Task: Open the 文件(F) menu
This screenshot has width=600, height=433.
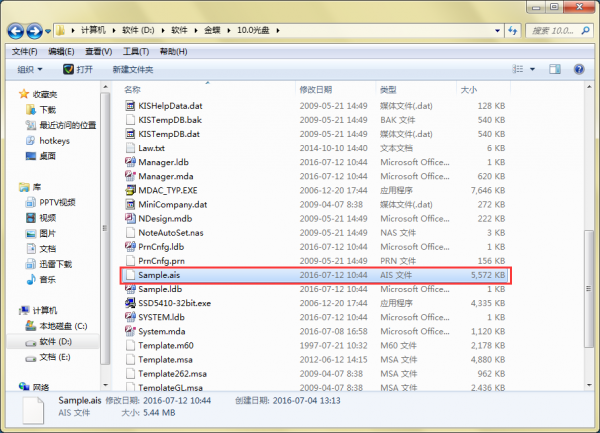Action: [x=24, y=51]
